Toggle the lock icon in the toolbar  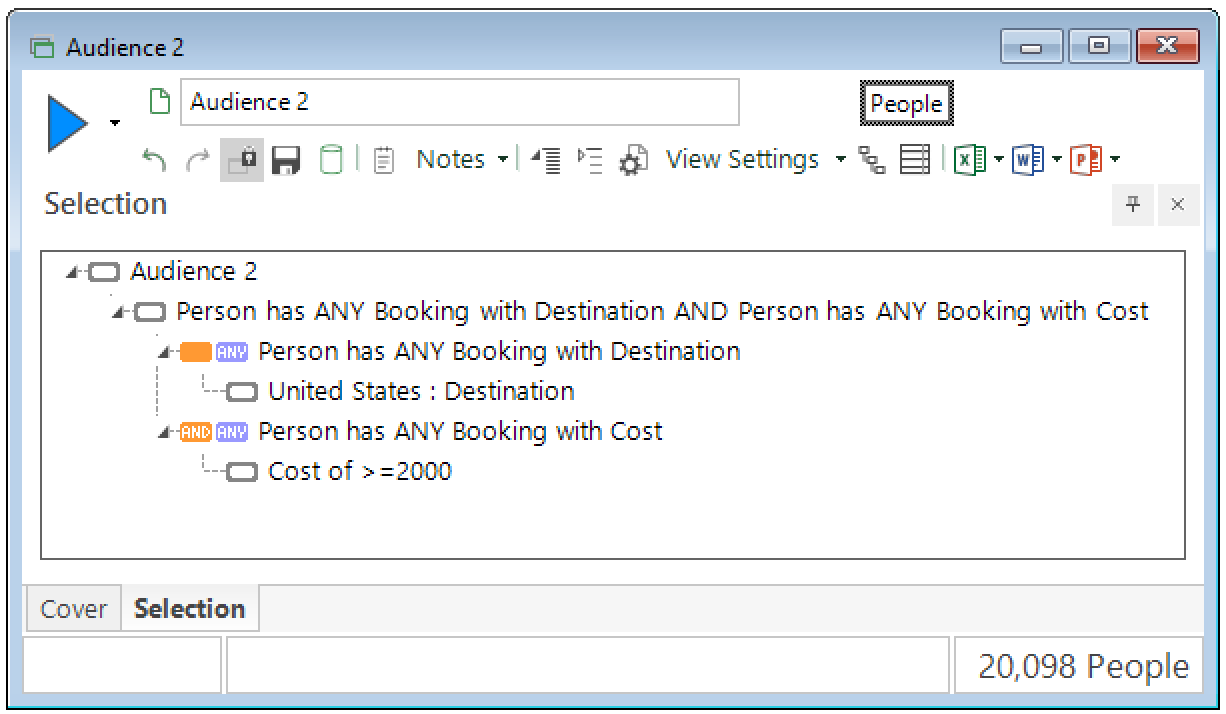pos(242,160)
